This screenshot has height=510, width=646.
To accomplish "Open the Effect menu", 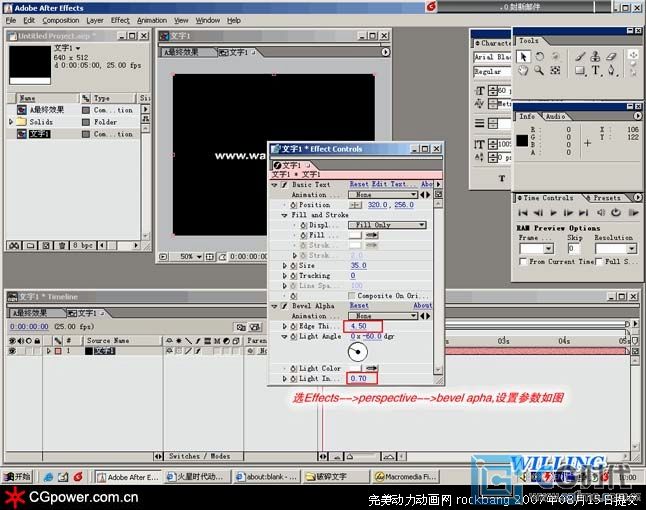I will click(x=120, y=20).
